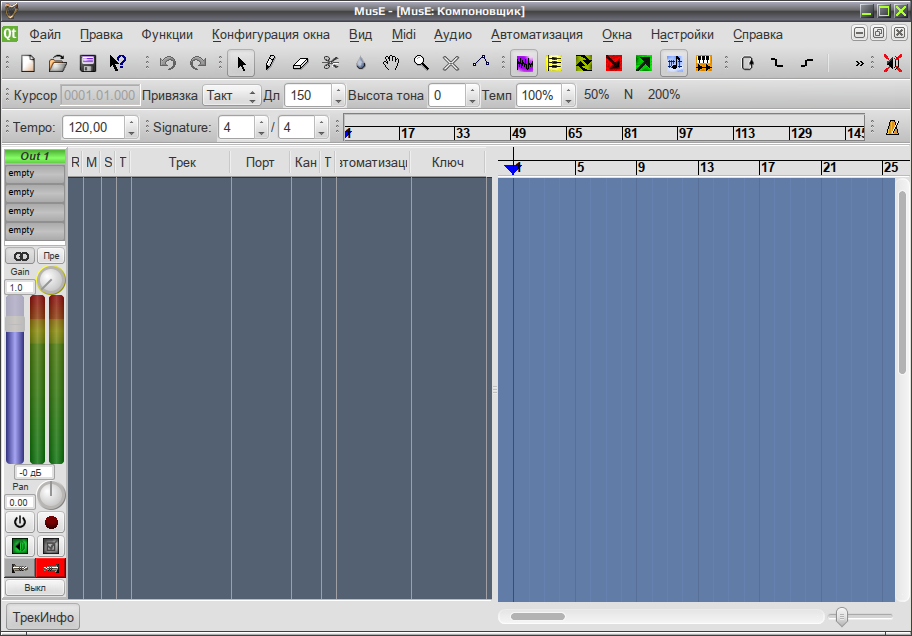
Task: Click the arranger horizontal scrollbar thumb
Action: pos(537,616)
